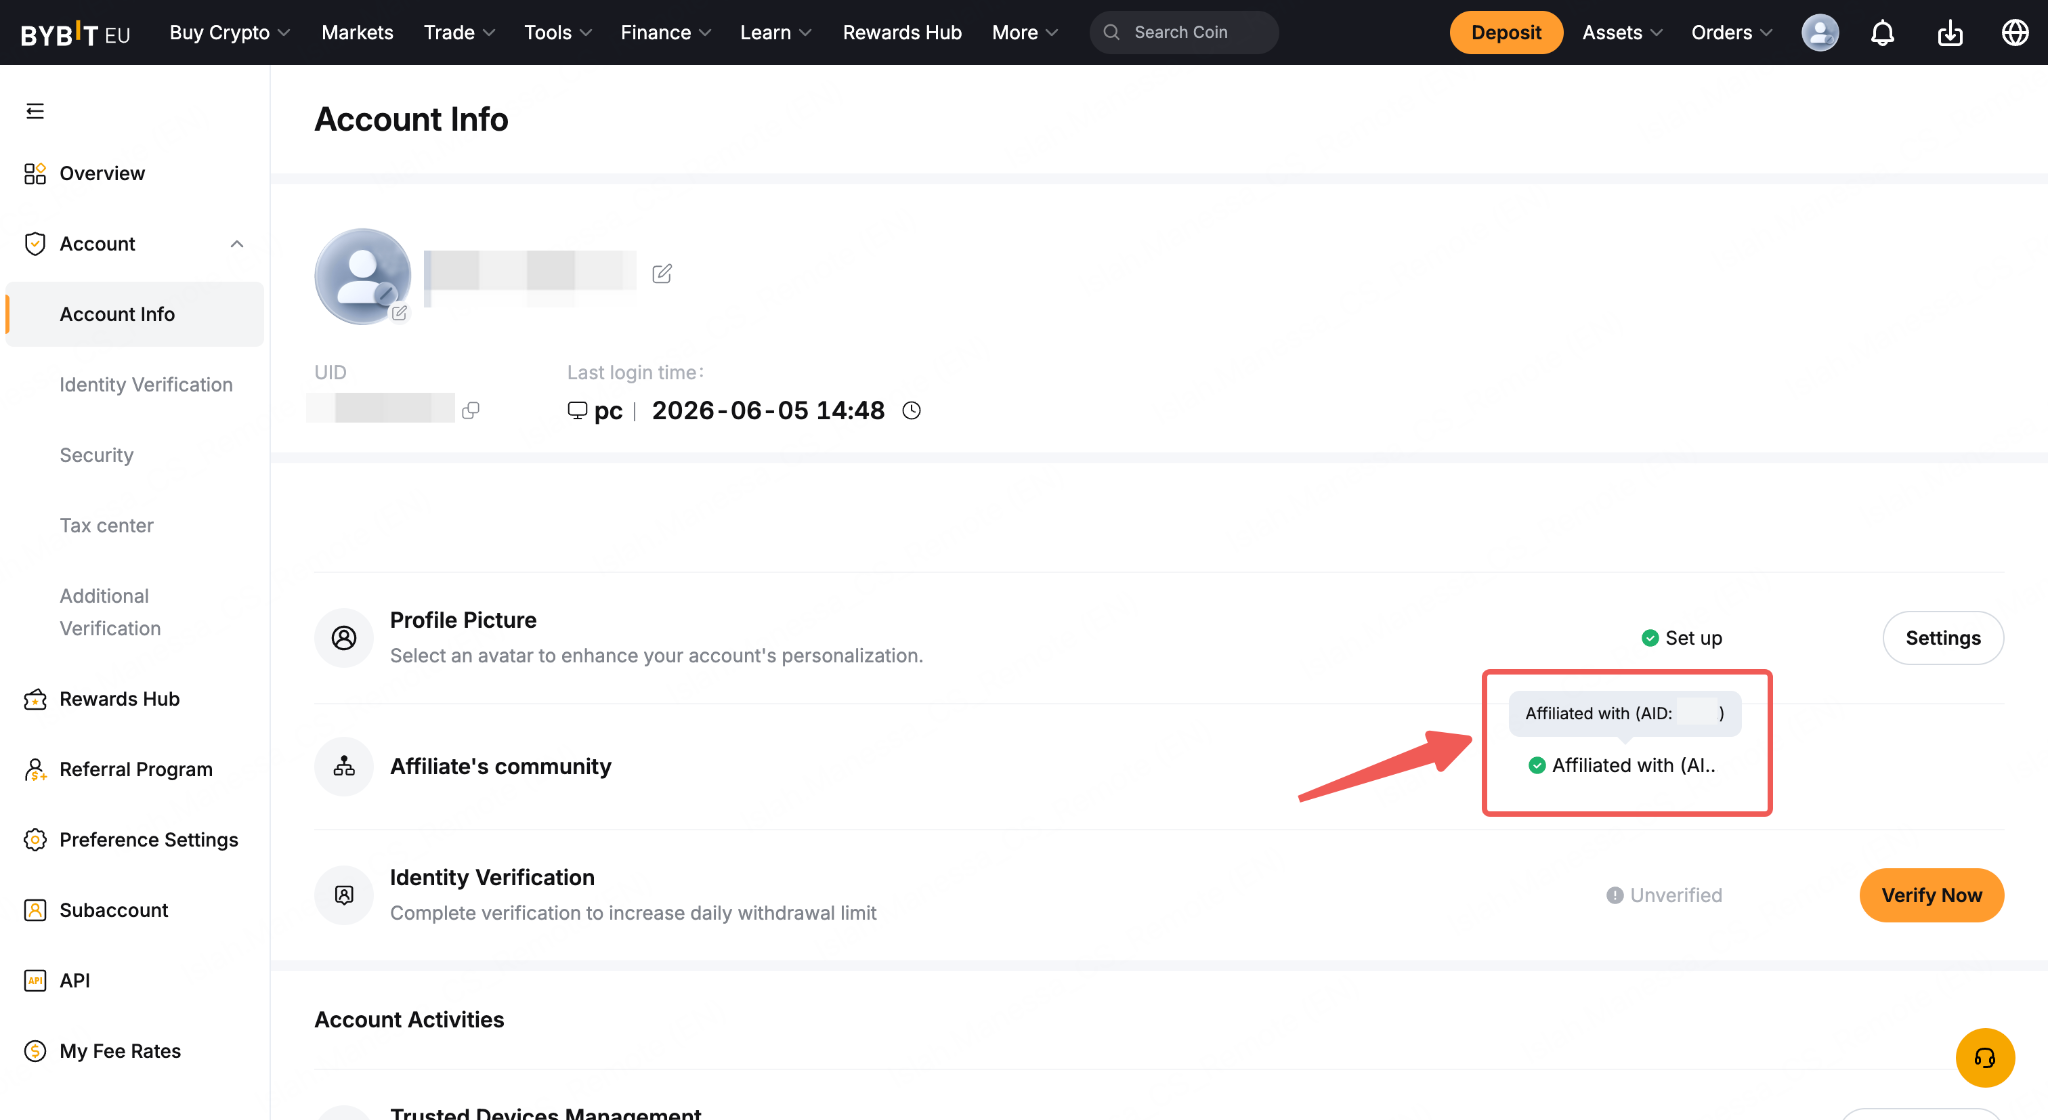
Task: Click the orange Deposit button
Action: [x=1506, y=33]
